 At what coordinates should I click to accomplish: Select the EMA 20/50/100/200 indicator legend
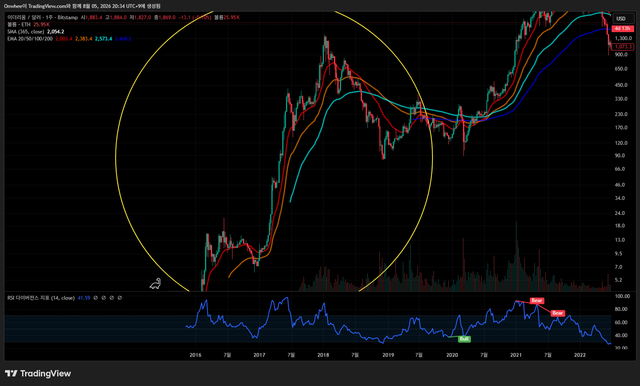click(30, 38)
